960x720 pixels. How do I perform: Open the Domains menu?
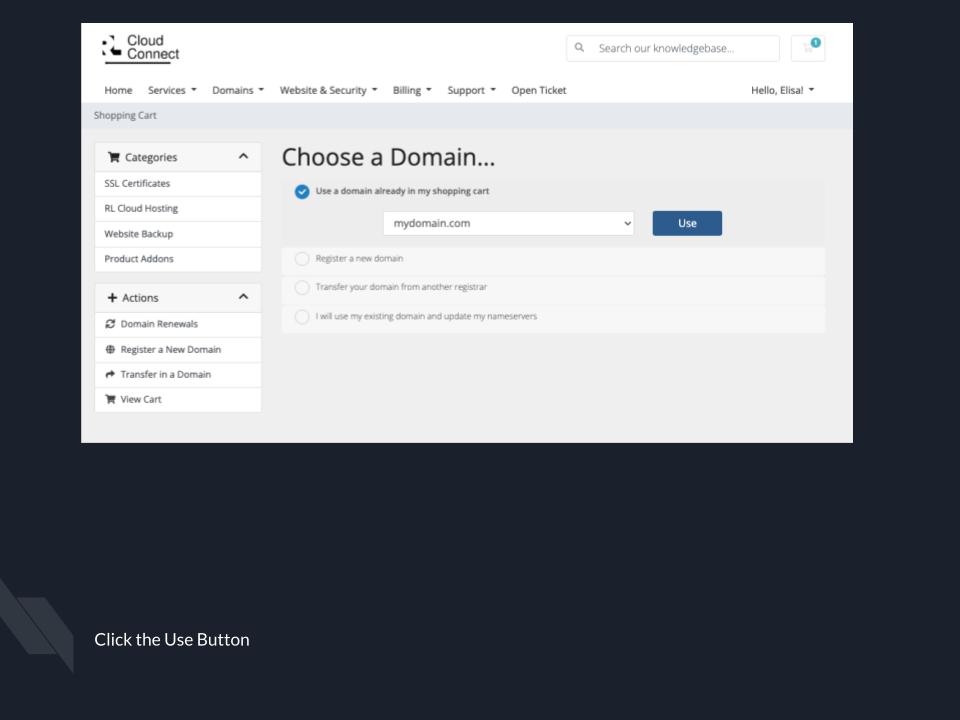click(238, 90)
